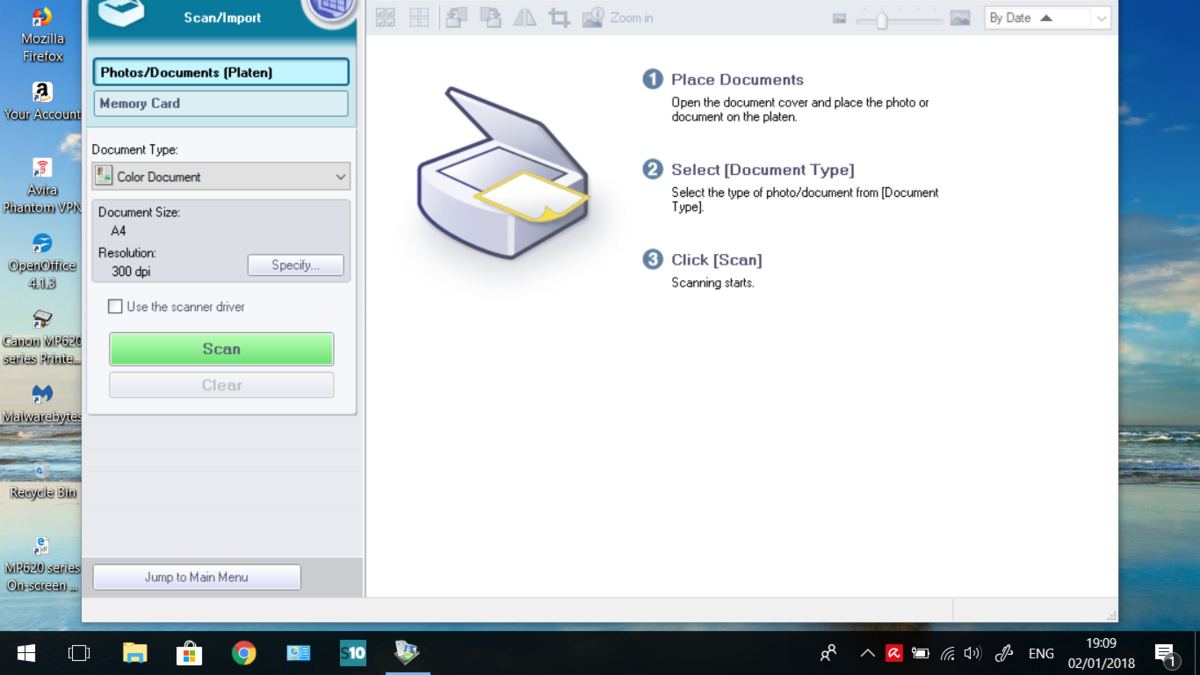The height and width of the screenshot is (675, 1200).
Task: Enable Use the scanner driver checkbox
Action: (x=116, y=307)
